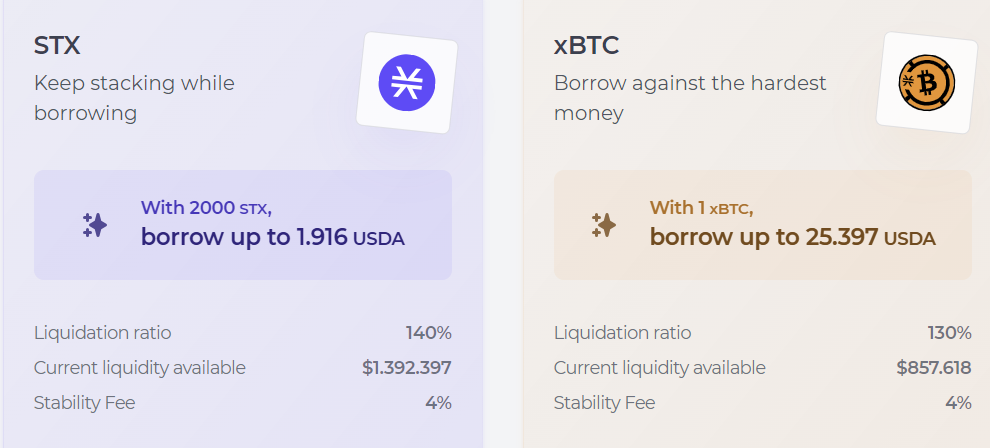This screenshot has height=448, width=990.
Task: Click the purple STX token logo
Action: pos(407,82)
